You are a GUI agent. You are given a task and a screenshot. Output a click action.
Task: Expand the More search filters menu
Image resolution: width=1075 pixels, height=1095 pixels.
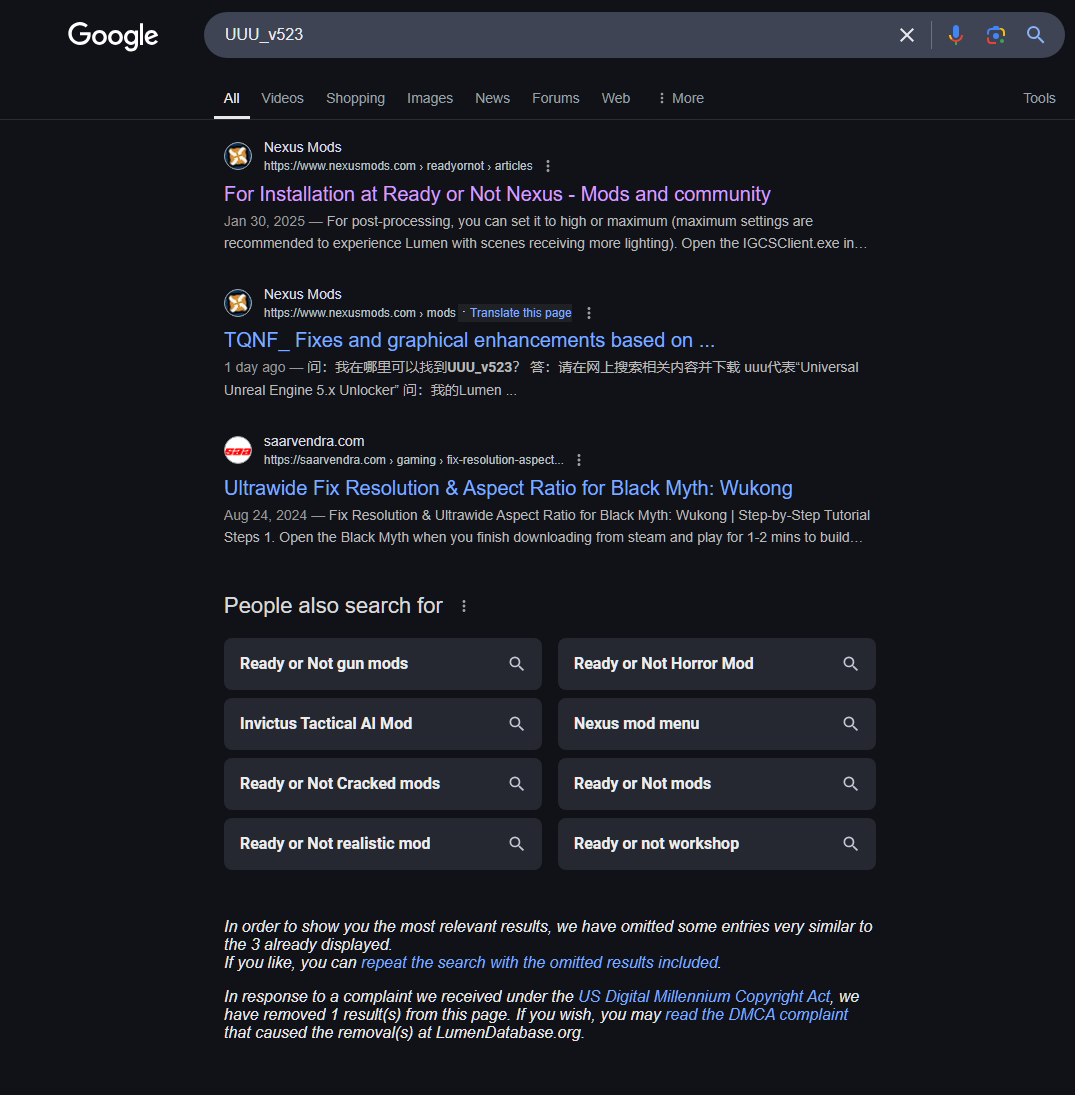pyautogui.click(x=680, y=98)
